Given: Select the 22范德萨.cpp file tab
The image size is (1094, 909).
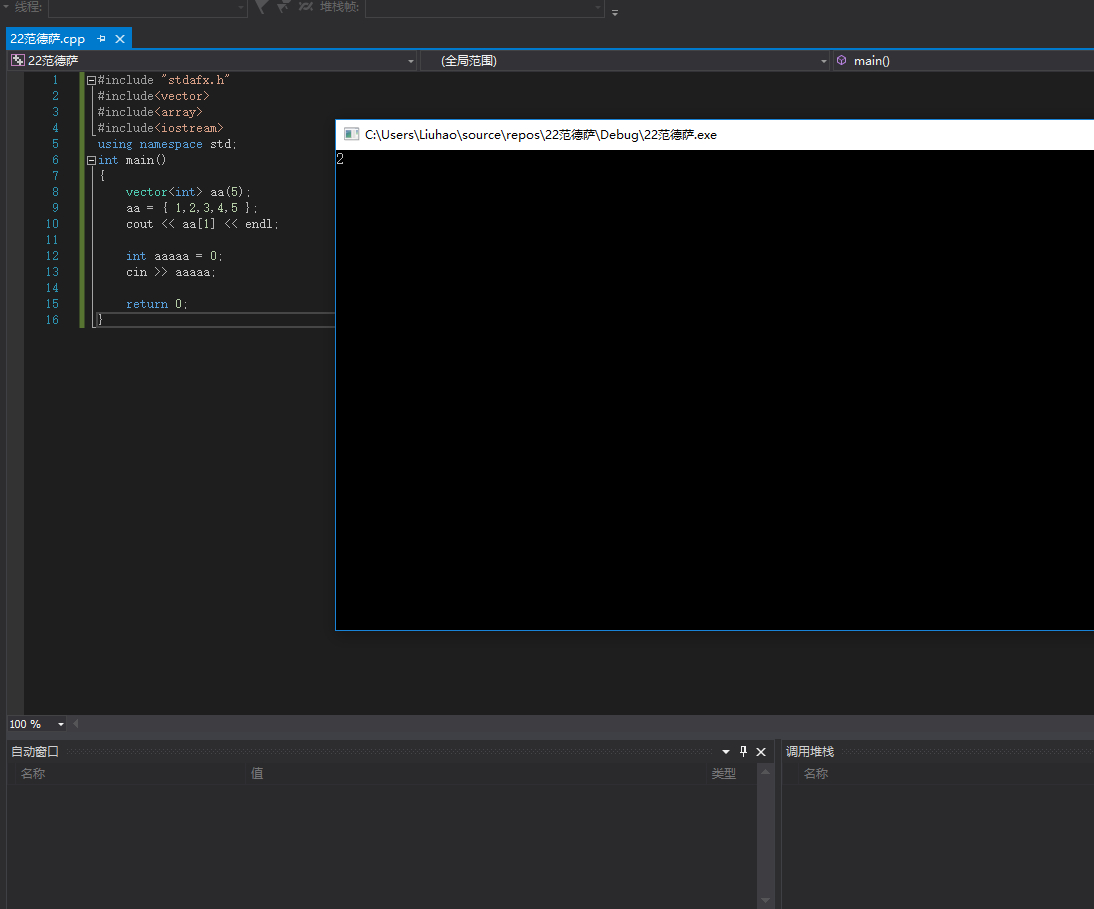Looking at the screenshot, I should pyautogui.click(x=48, y=39).
